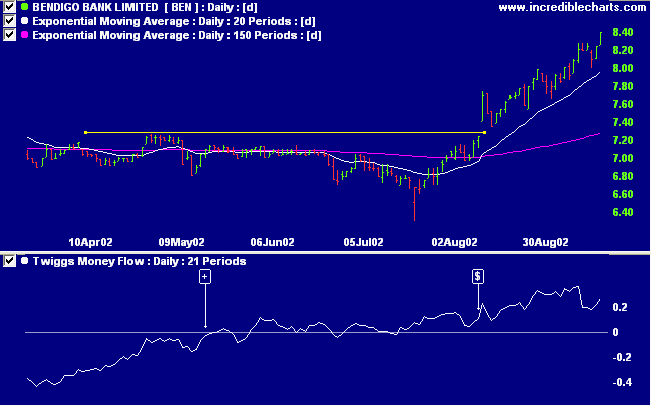This screenshot has height=406, width=651.
Task: Click the 8.40 price axis value
Action: pos(622,32)
